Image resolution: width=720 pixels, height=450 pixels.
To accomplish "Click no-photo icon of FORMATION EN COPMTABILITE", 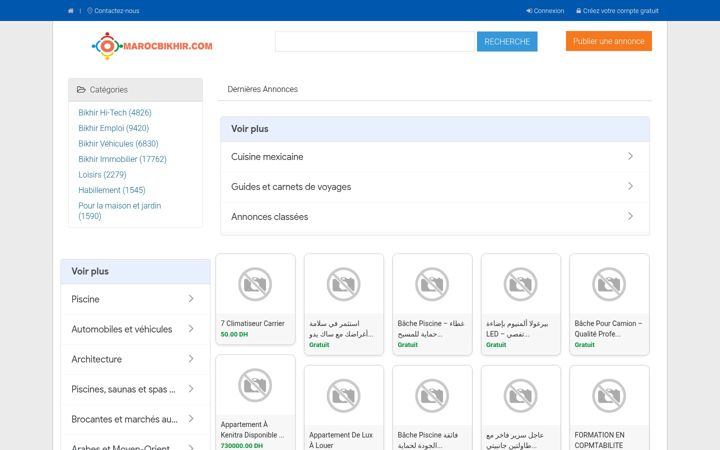I will click(x=609, y=396).
